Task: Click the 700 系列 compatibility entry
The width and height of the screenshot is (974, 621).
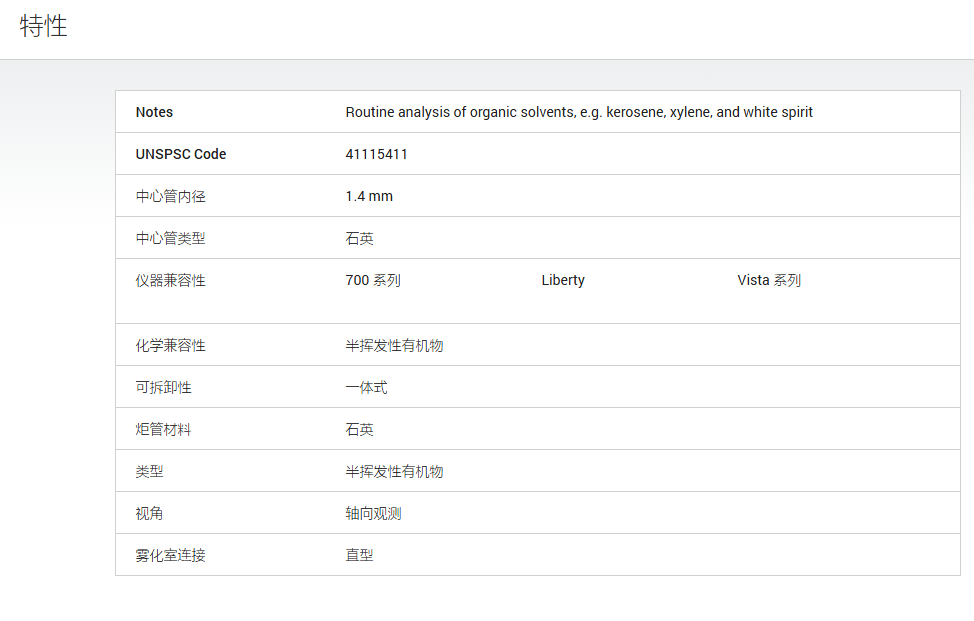Action: point(373,280)
